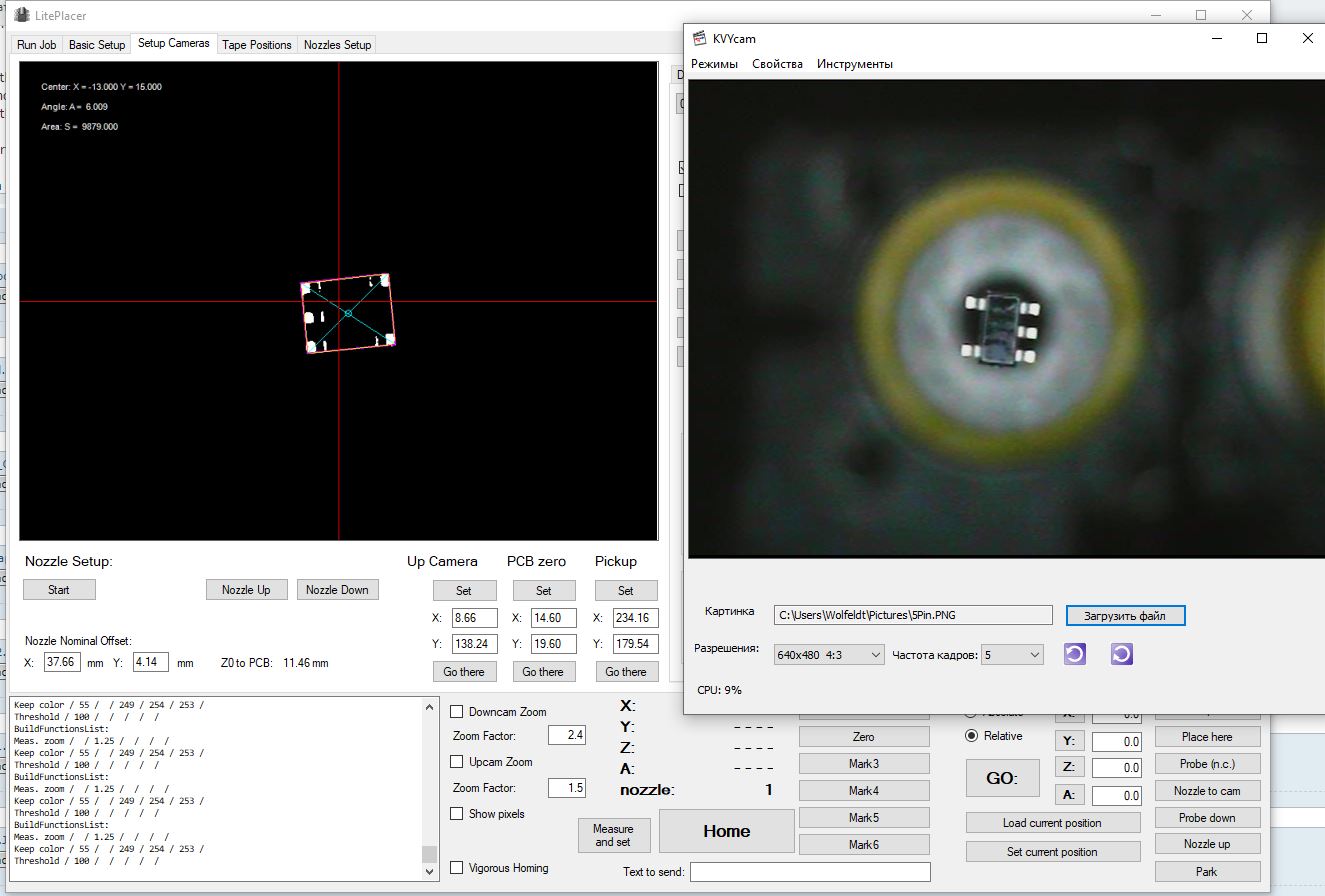Switch to the Nozzles Setup tab
The image size is (1325, 896).
[x=337, y=45]
